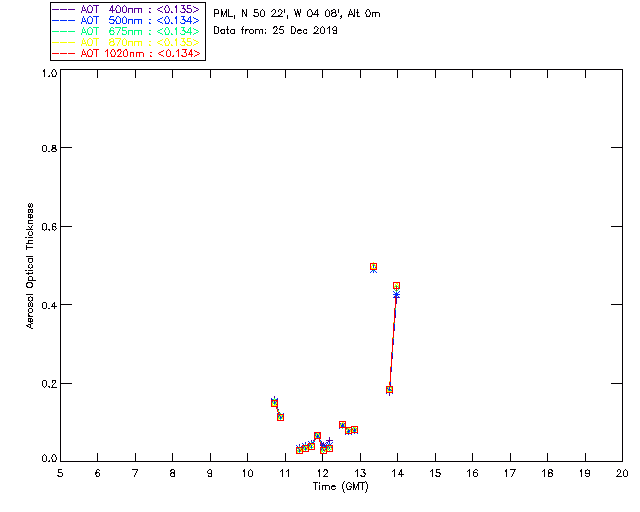Screen dimensions: 640x512
Task: Select legend text 'AOT 500nm : <0.134>'
Action: tap(140, 20)
